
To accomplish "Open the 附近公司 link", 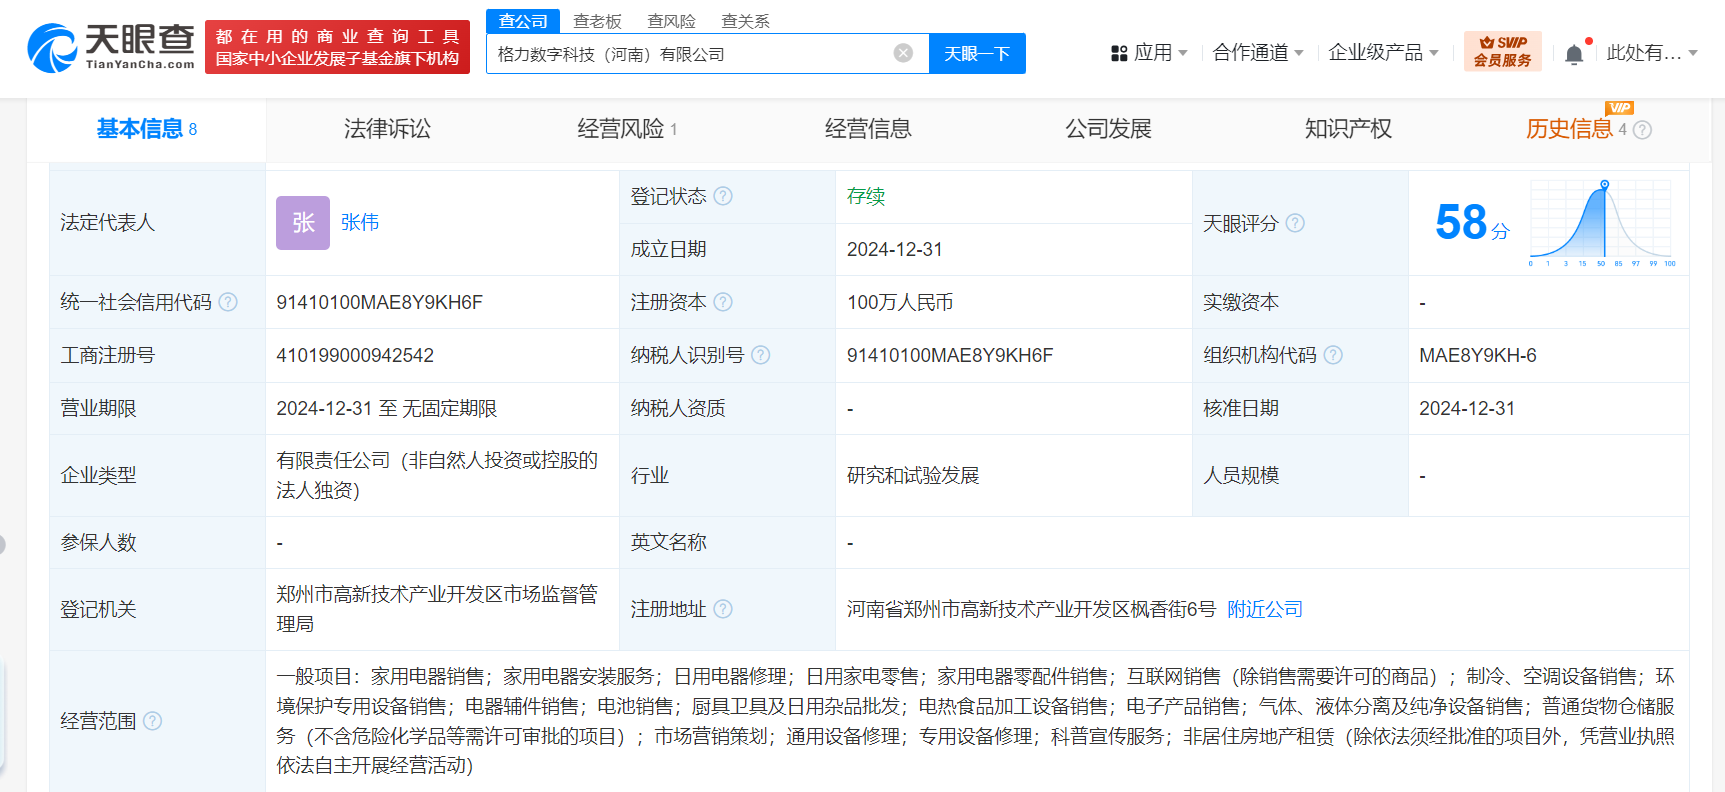I will coord(1265,609).
